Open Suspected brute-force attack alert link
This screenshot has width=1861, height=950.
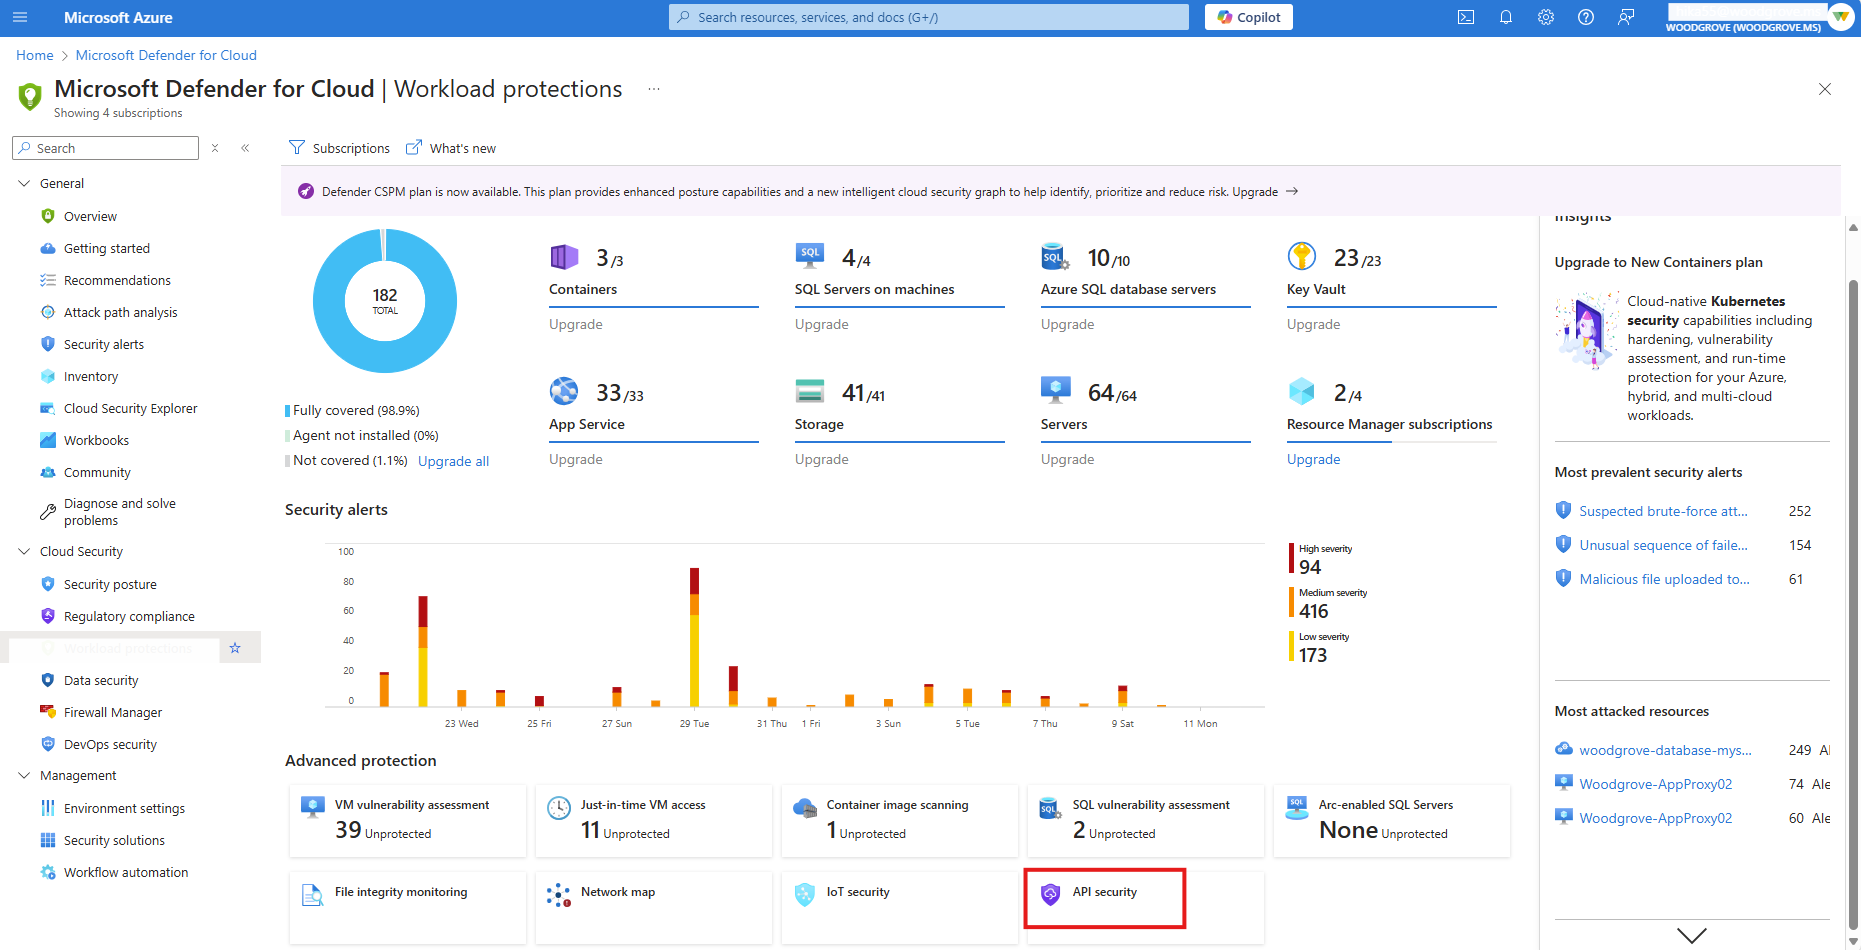coord(1663,511)
